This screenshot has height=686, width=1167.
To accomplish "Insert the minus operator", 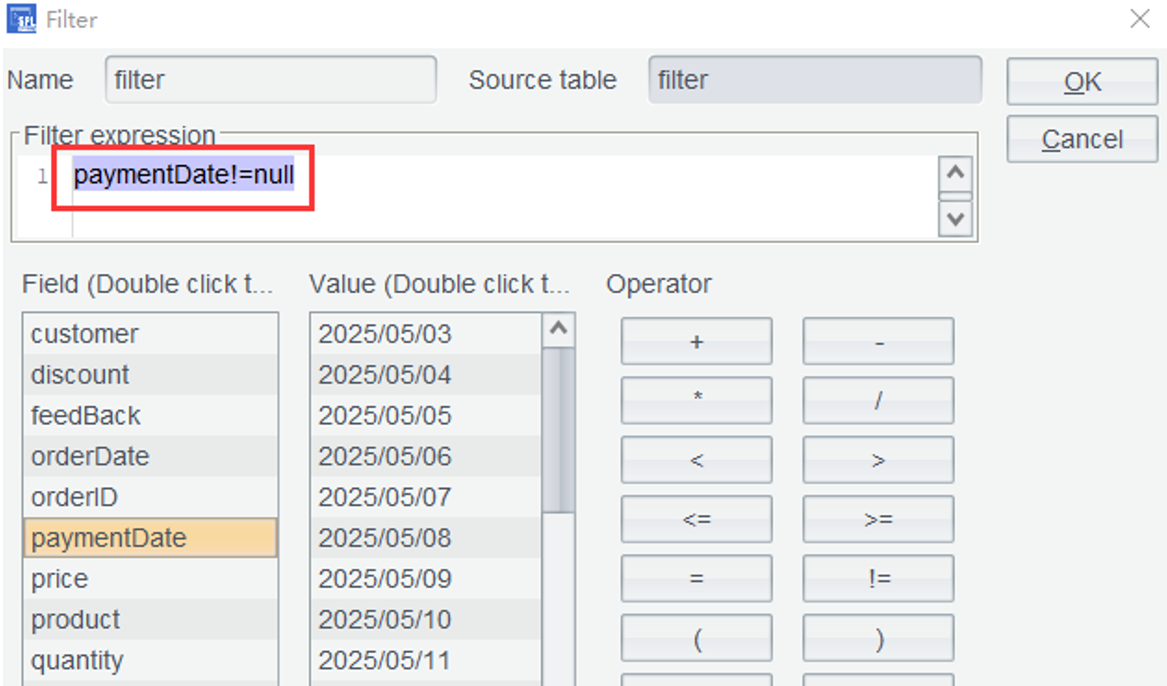I will tap(878, 341).
